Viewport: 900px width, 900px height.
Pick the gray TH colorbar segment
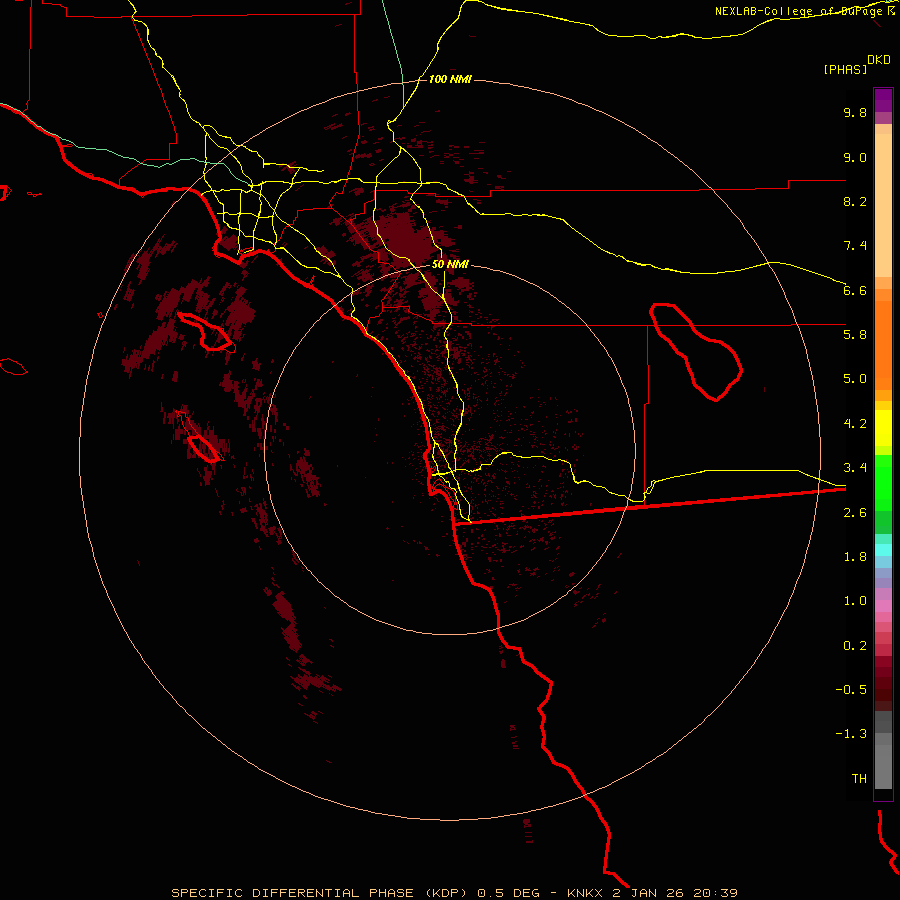click(x=883, y=766)
